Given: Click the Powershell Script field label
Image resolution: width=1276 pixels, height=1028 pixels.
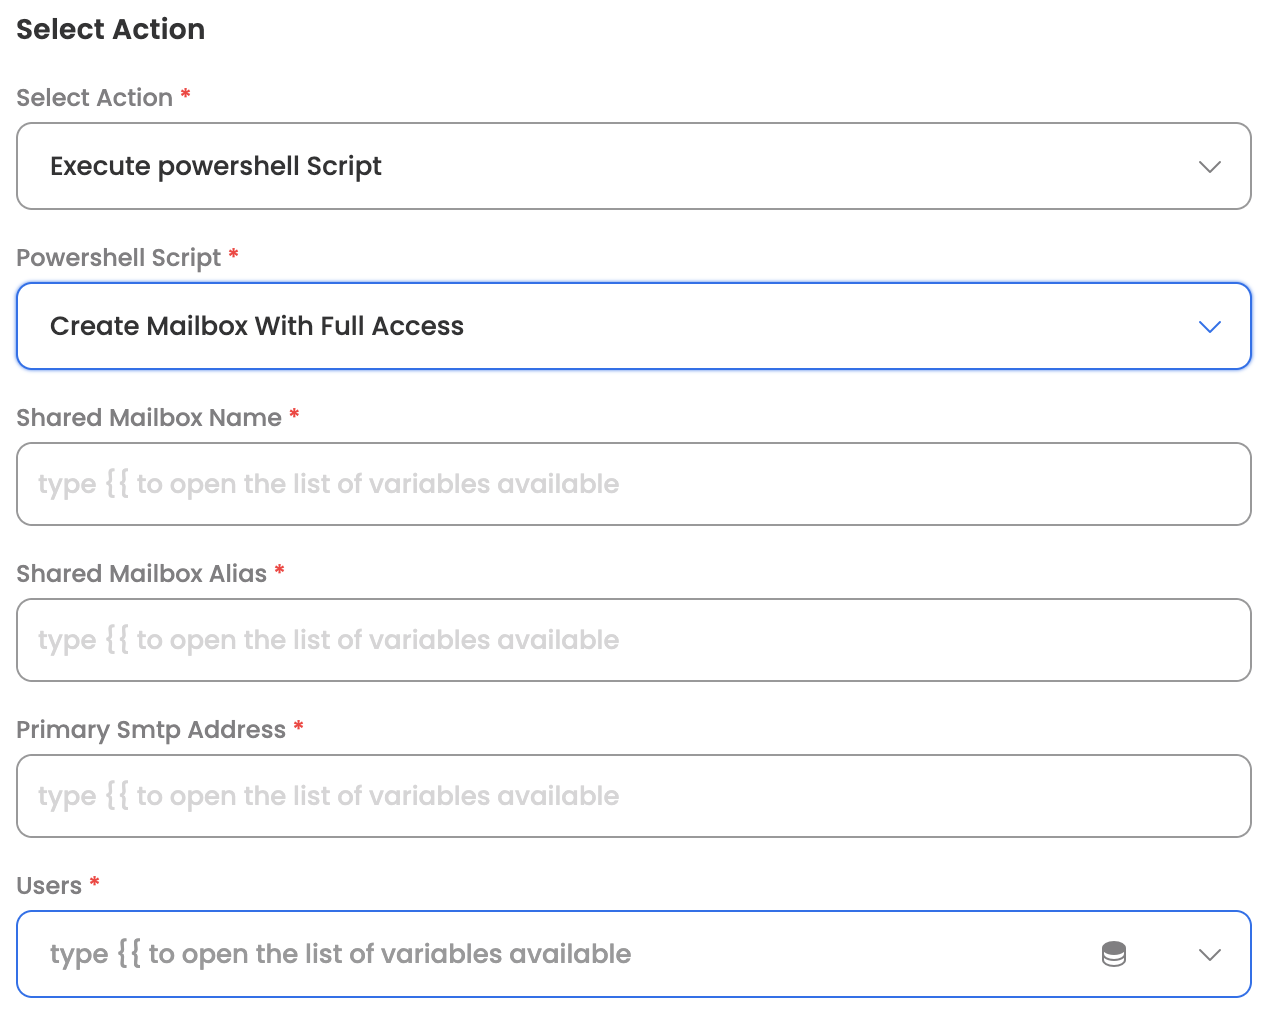Looking at the screenshot, I should tap(119, 258).
